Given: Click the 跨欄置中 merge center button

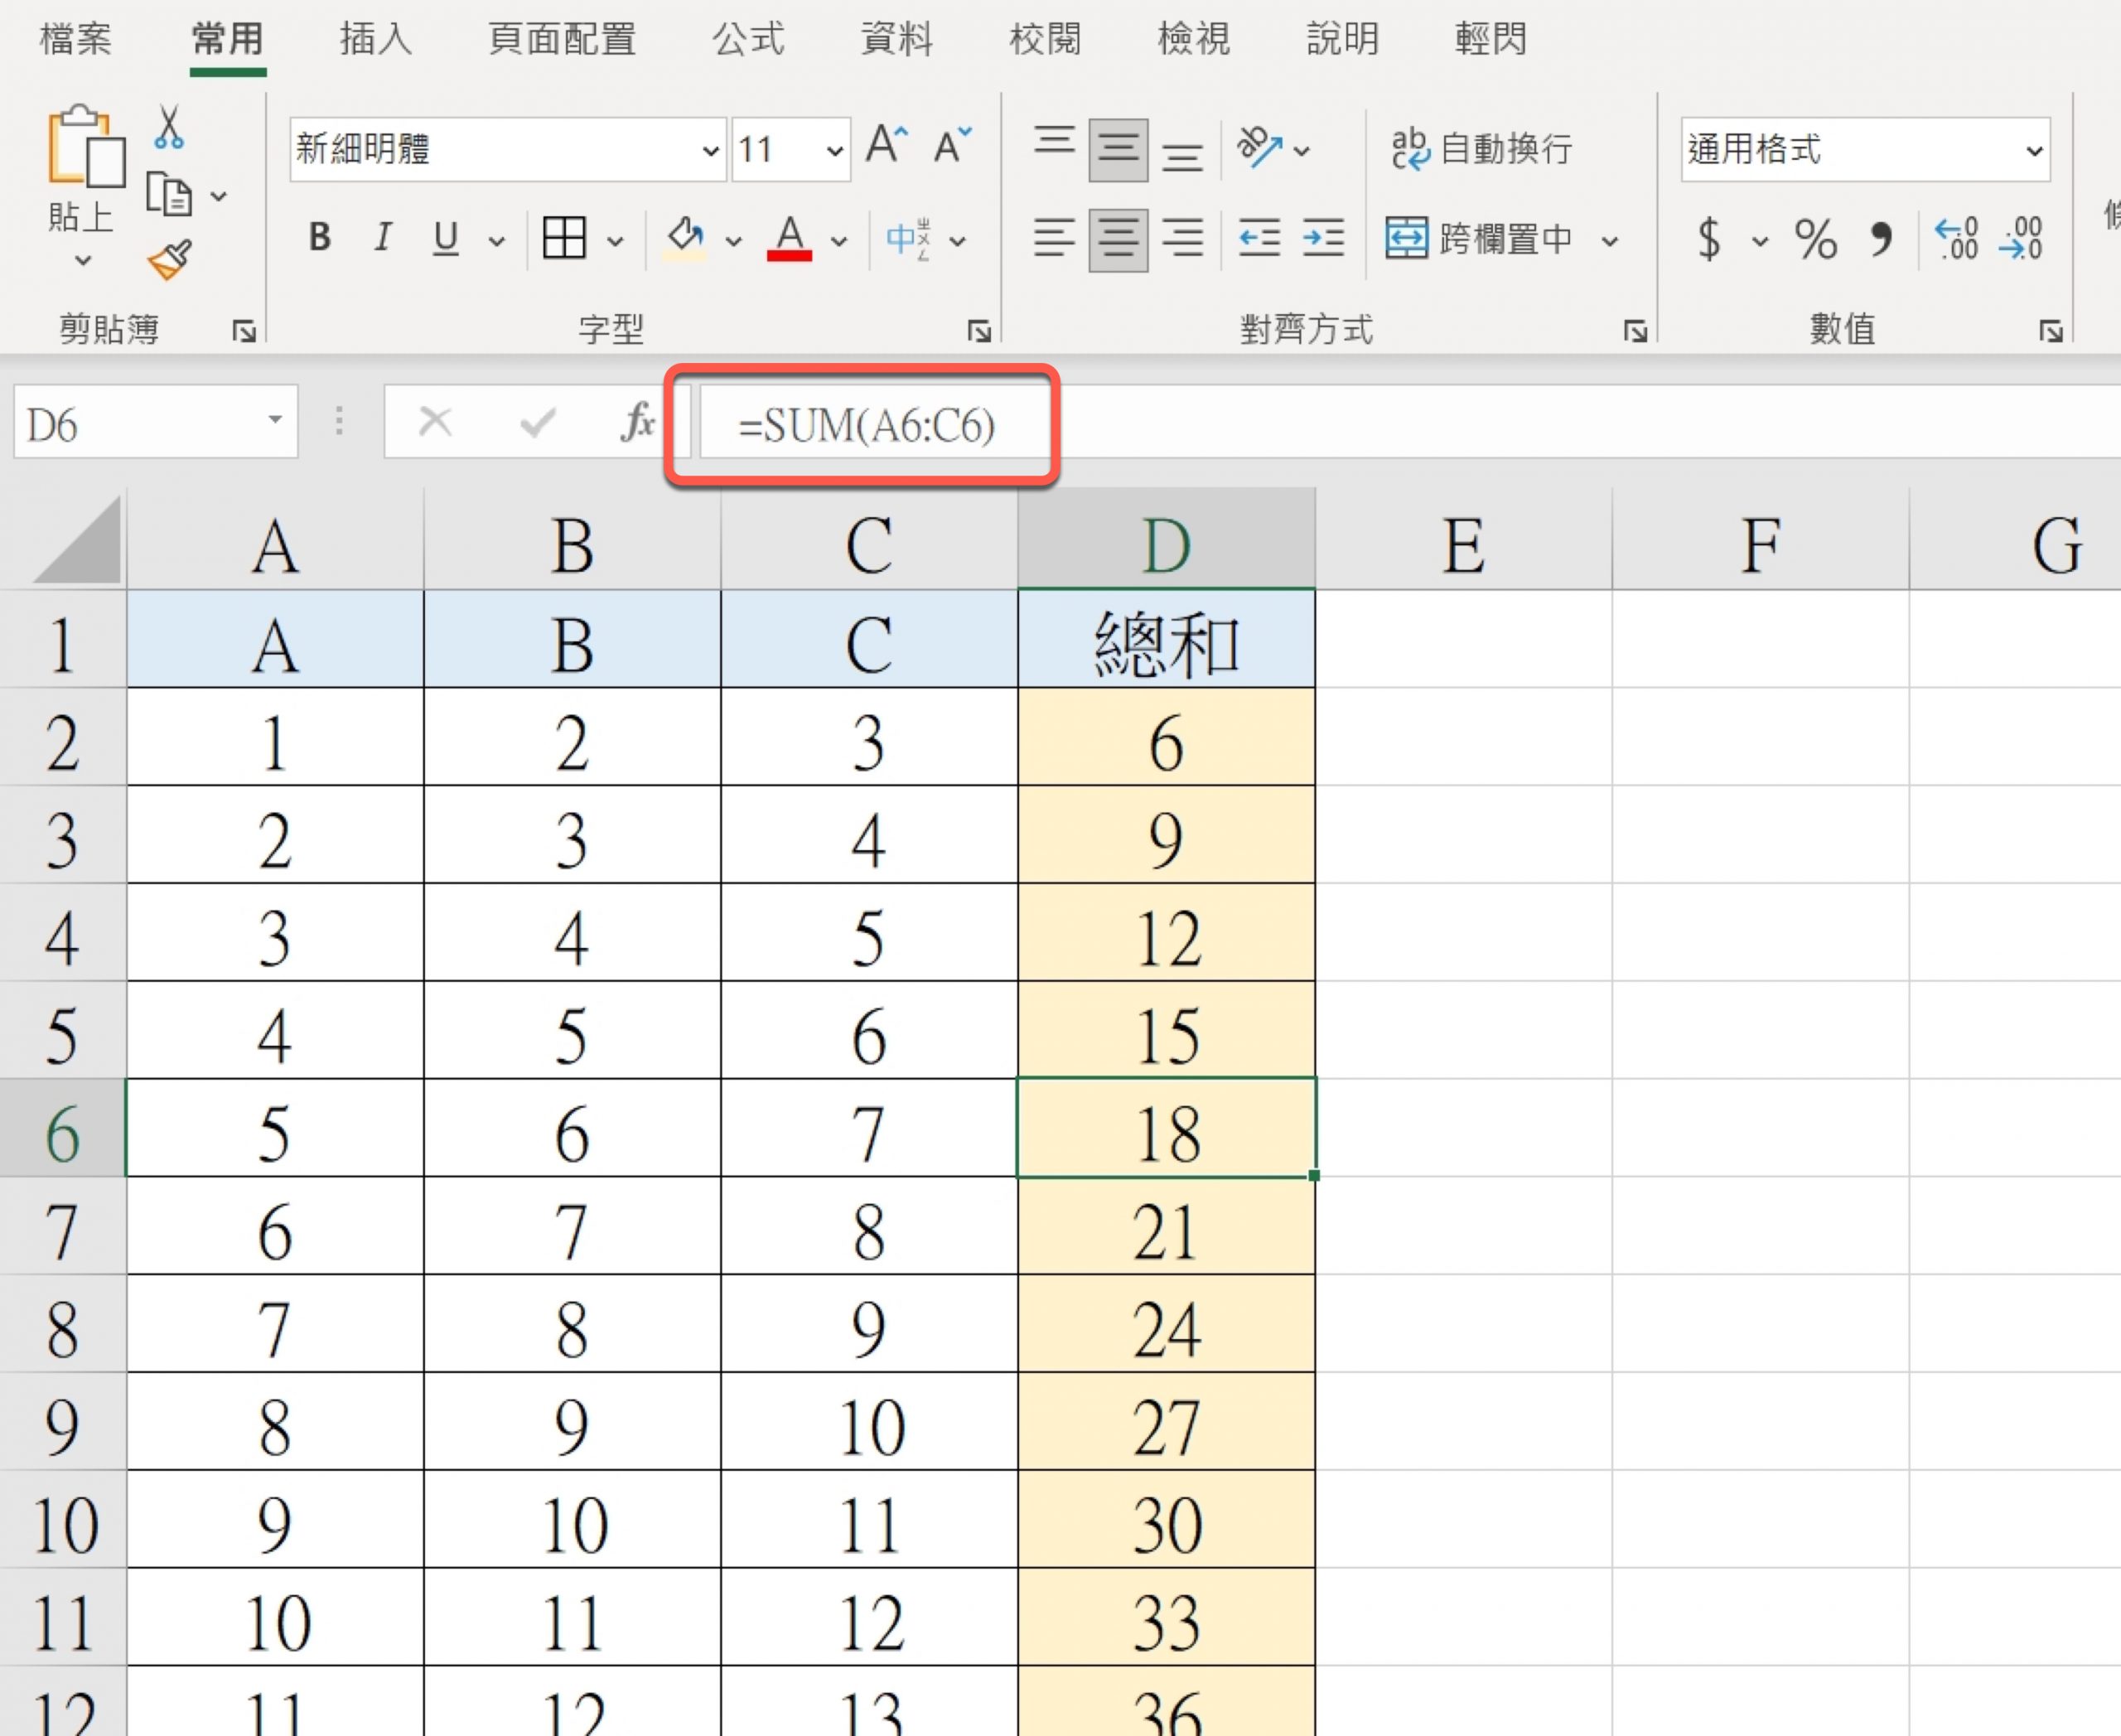Looking at the screenshot, I should pyautogui.click(x=1480, y=239).
